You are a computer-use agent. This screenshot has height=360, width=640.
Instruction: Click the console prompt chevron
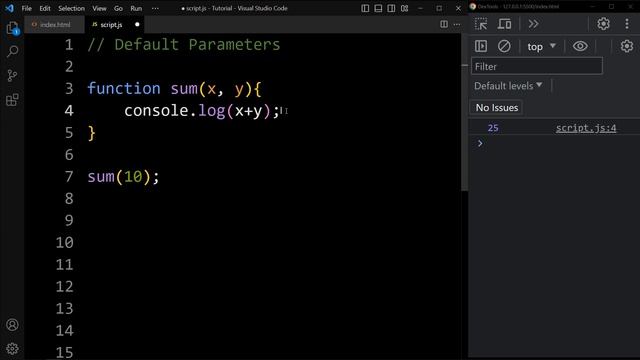pyautogui.click(x=480, y=143)
